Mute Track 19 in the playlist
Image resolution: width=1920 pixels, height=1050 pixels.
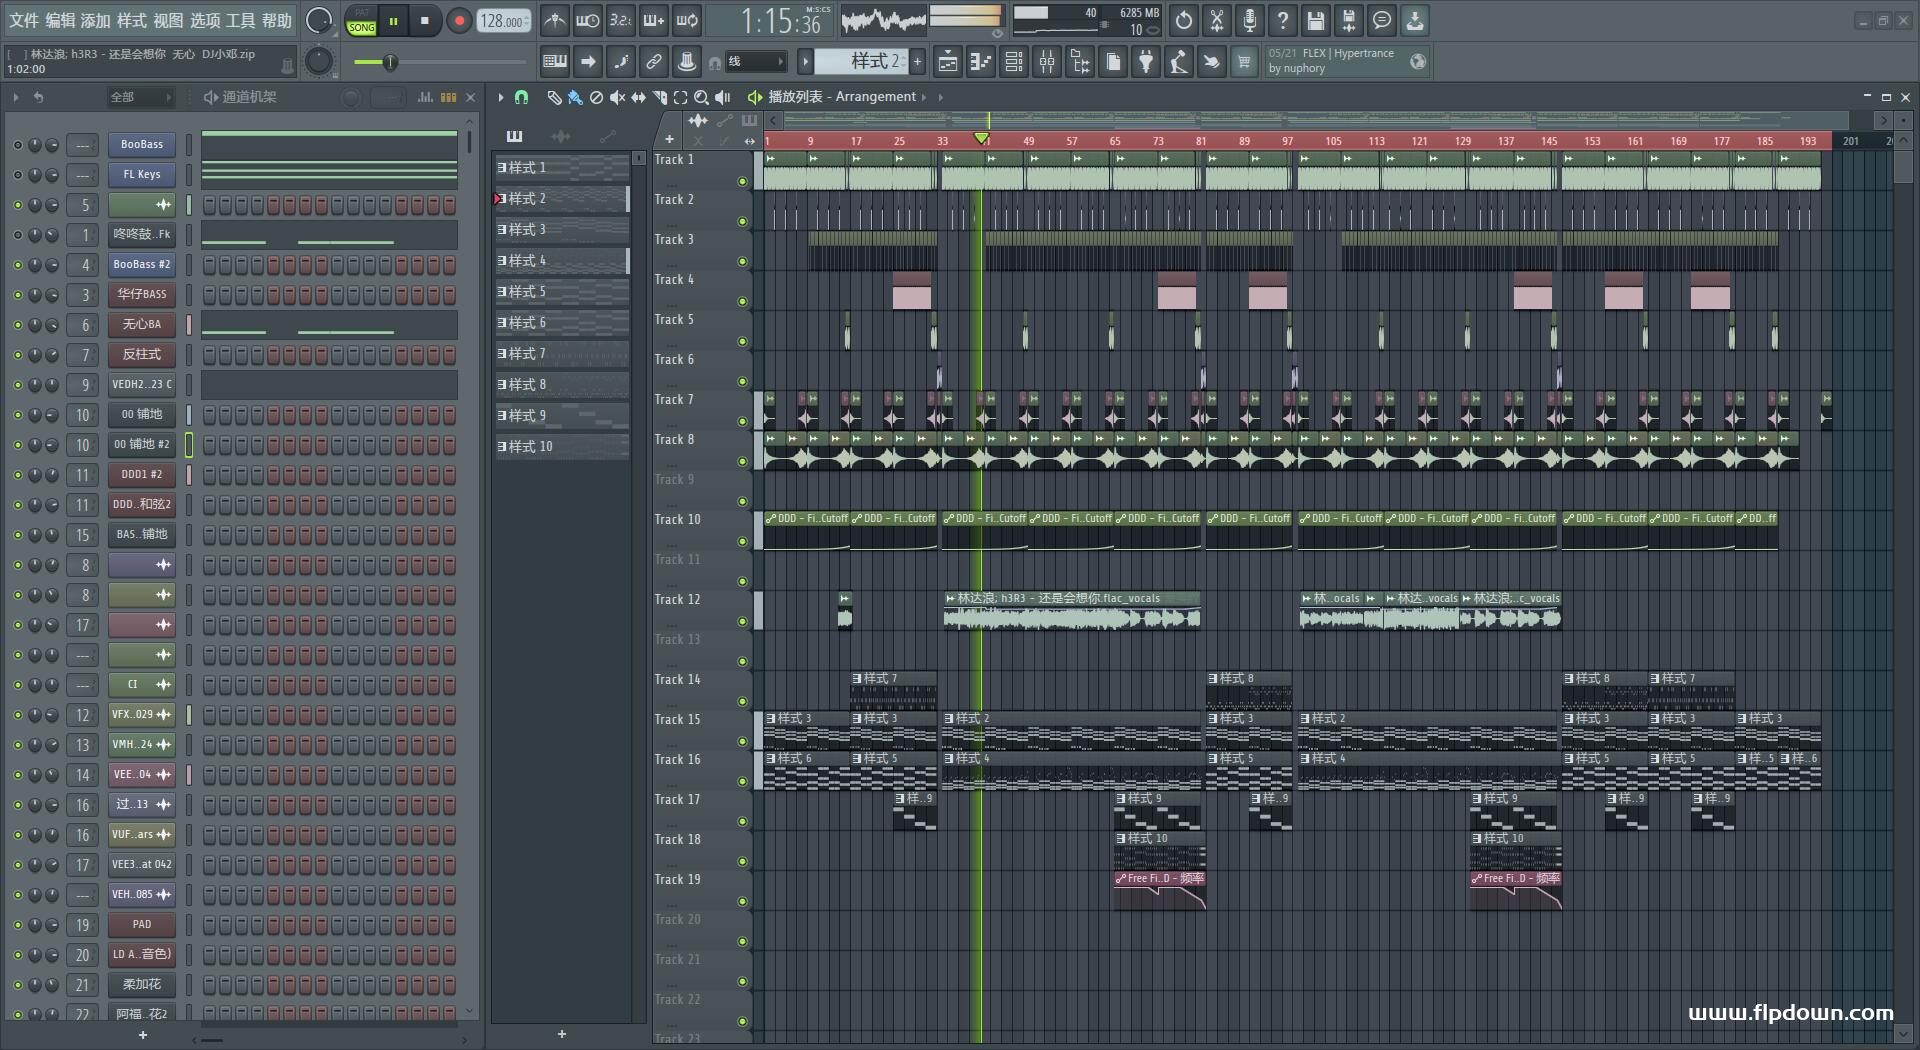point(742,901)
